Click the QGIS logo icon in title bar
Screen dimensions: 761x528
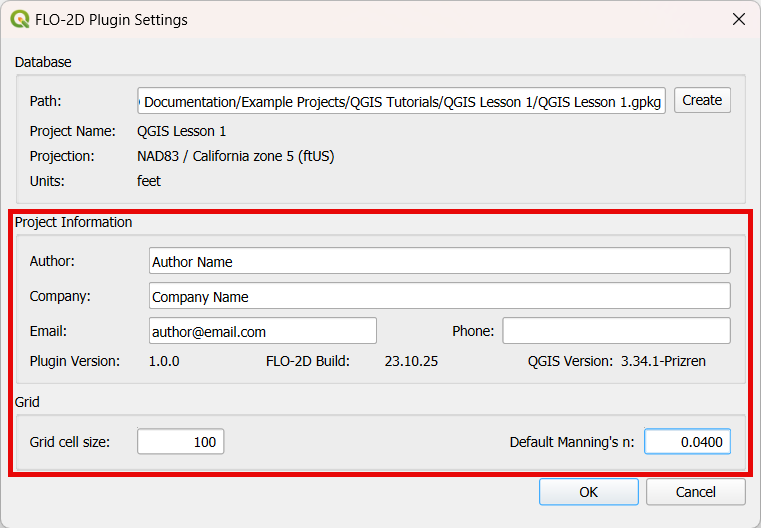pyautogui.click(x=19, y=19)
